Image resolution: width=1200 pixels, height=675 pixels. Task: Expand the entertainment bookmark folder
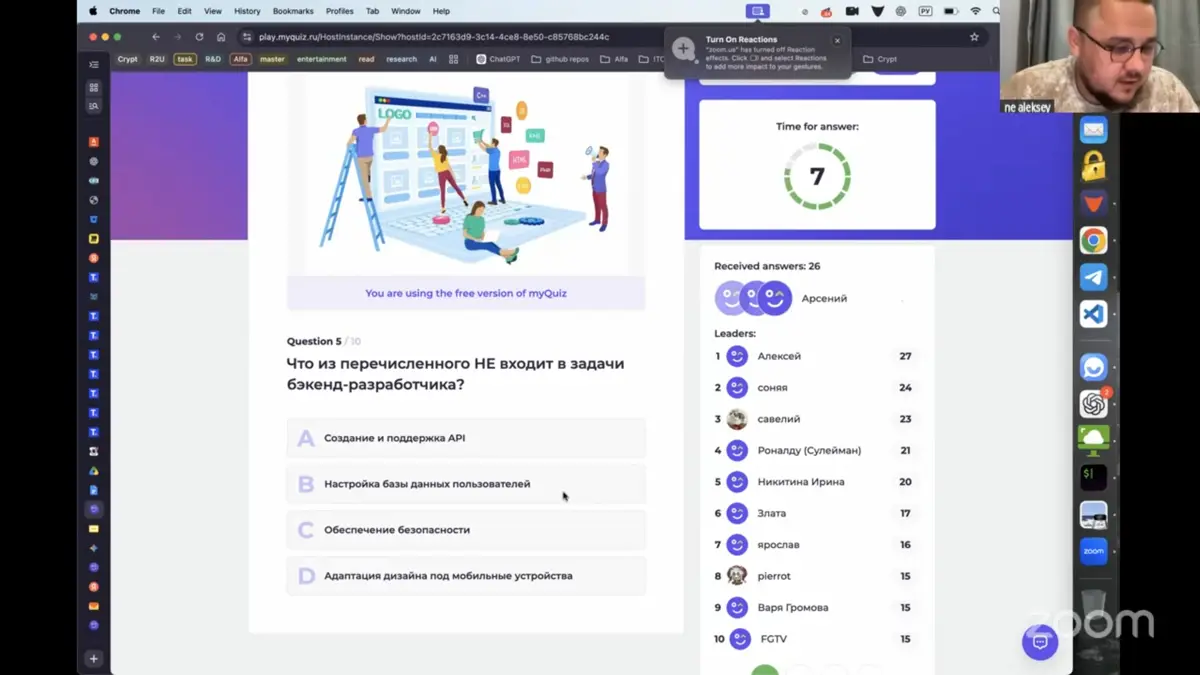pos(322,59)
